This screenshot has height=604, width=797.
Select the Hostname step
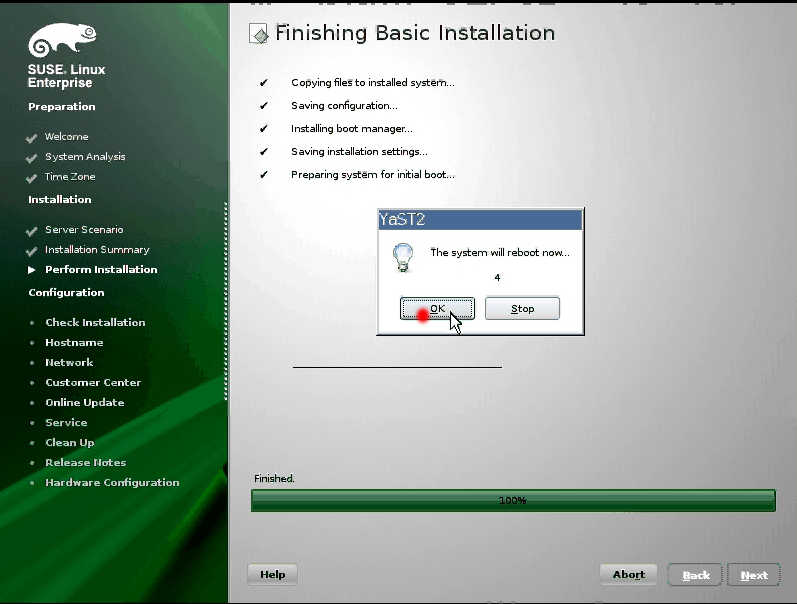point(74,342)
